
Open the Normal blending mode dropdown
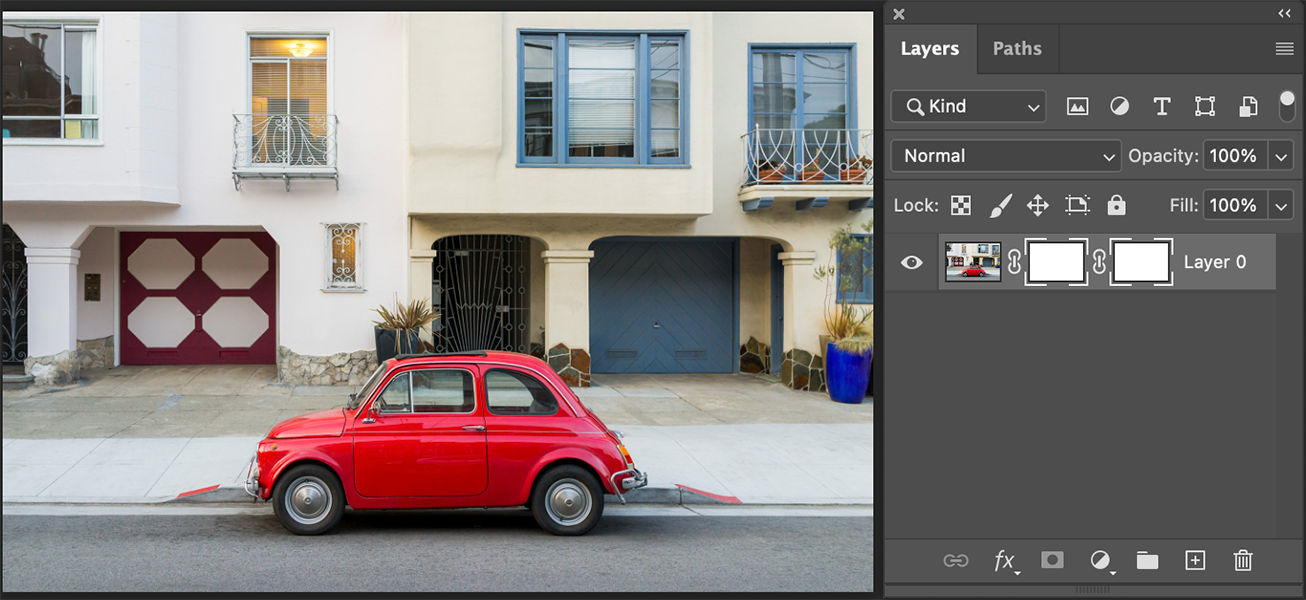1005,155
